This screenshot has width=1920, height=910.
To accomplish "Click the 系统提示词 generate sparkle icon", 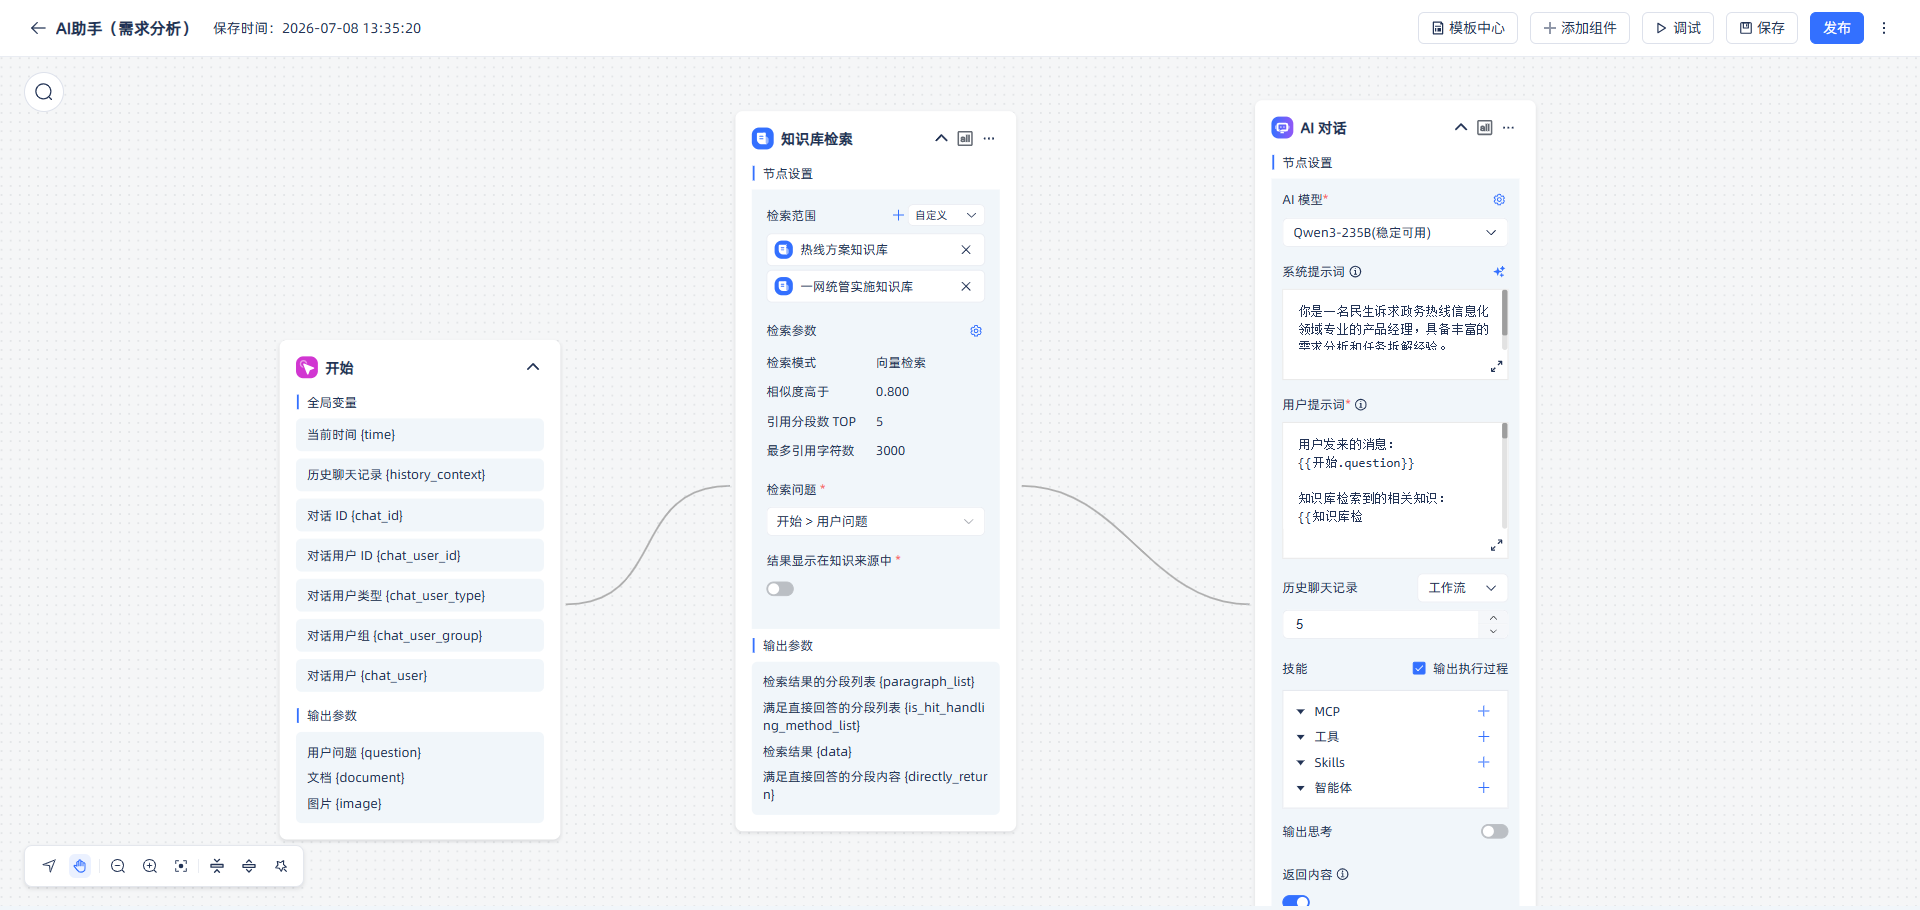I will tap(1499, 272).
